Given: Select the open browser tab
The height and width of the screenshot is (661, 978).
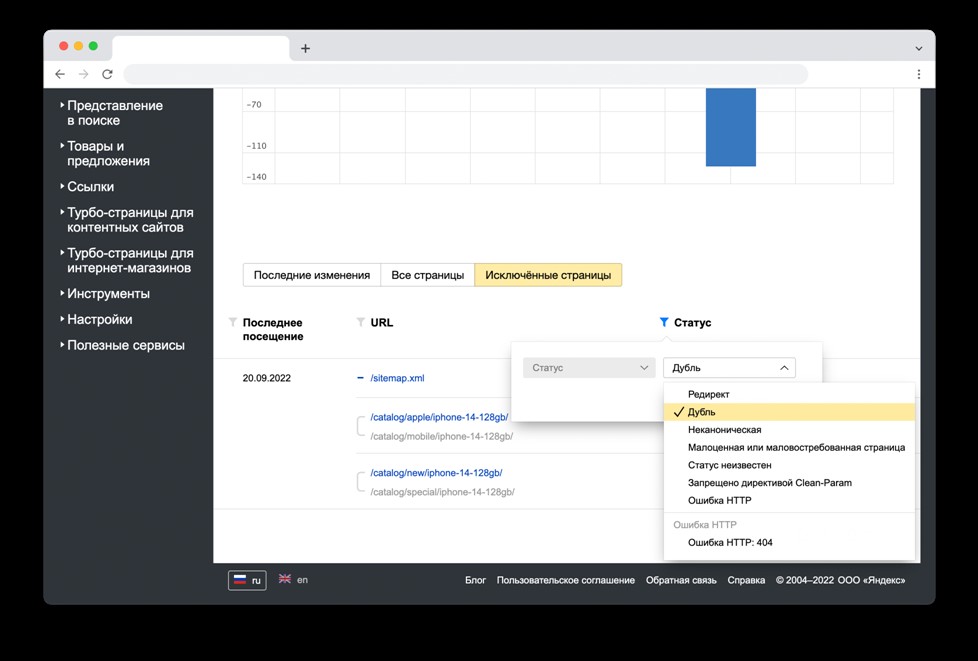Looking at the screenshot, I should point(201,48).
